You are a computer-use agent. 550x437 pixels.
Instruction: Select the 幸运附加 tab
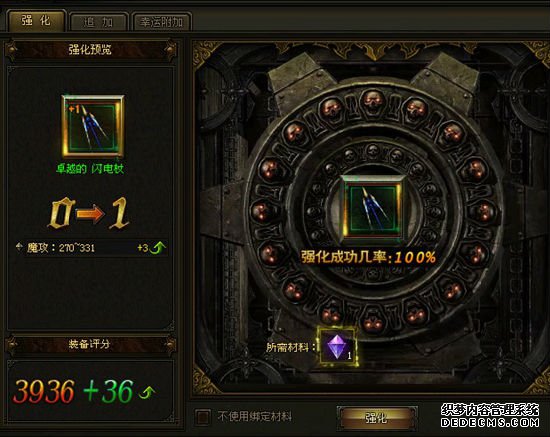(161, 22)
